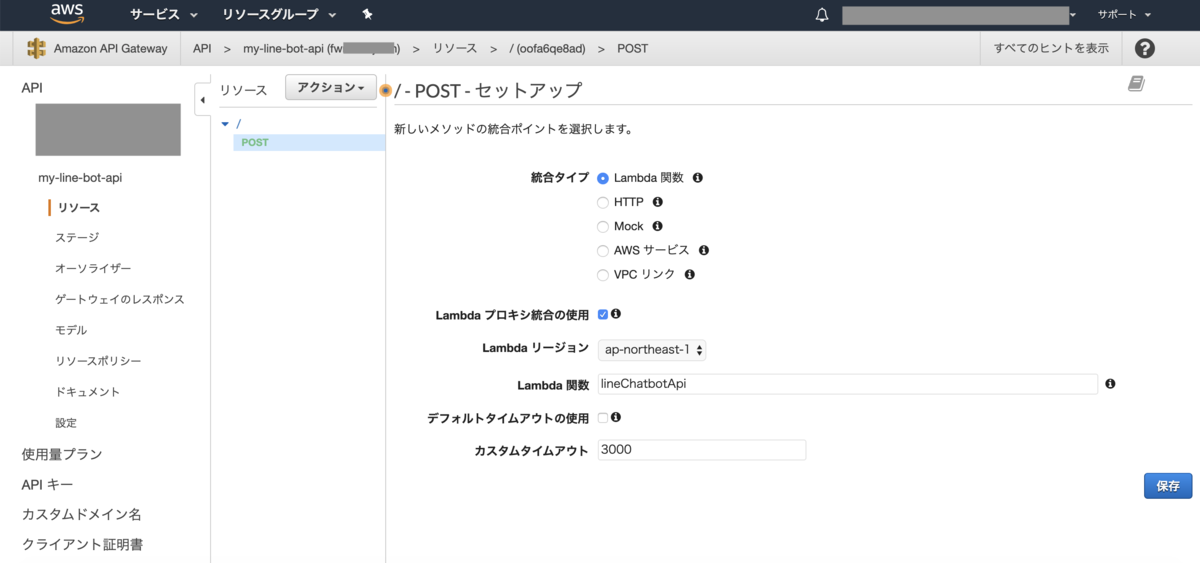Viewport: 1200px width, 563px height.
Task: Select AWS サービス integration type
Action: pyautogui.click(x=603, y=251)
